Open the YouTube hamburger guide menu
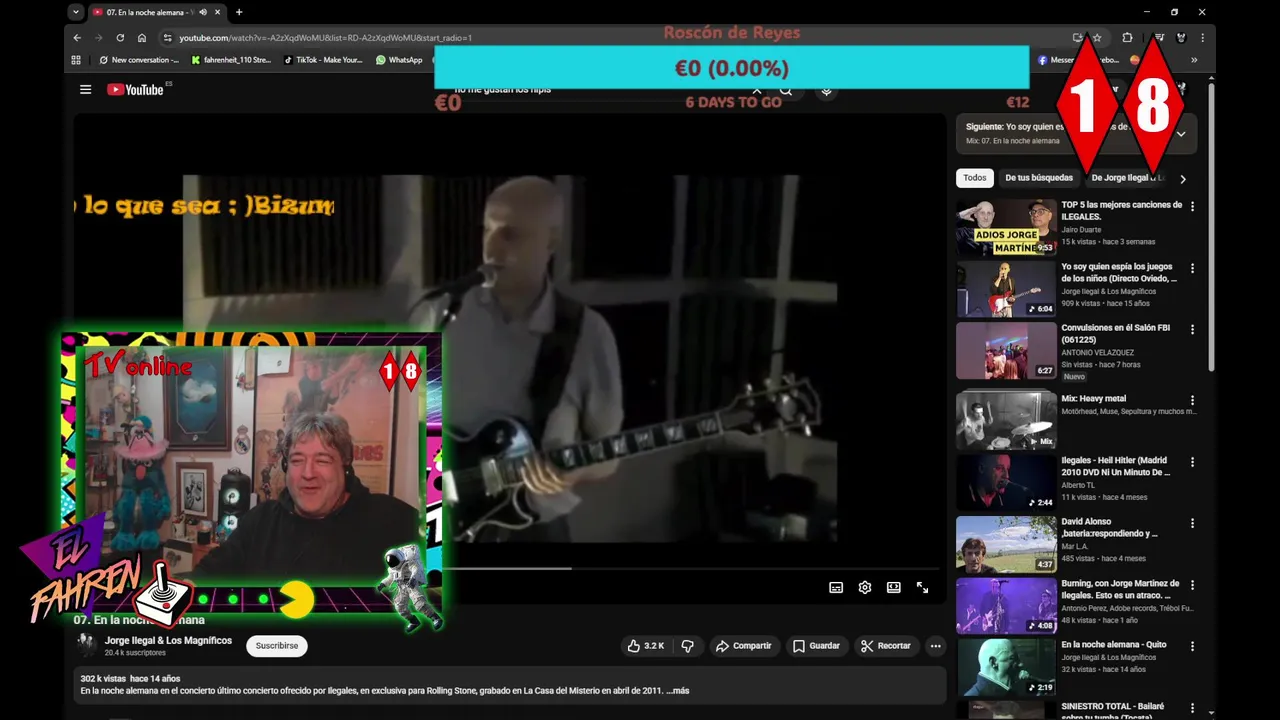 [85, 89]
